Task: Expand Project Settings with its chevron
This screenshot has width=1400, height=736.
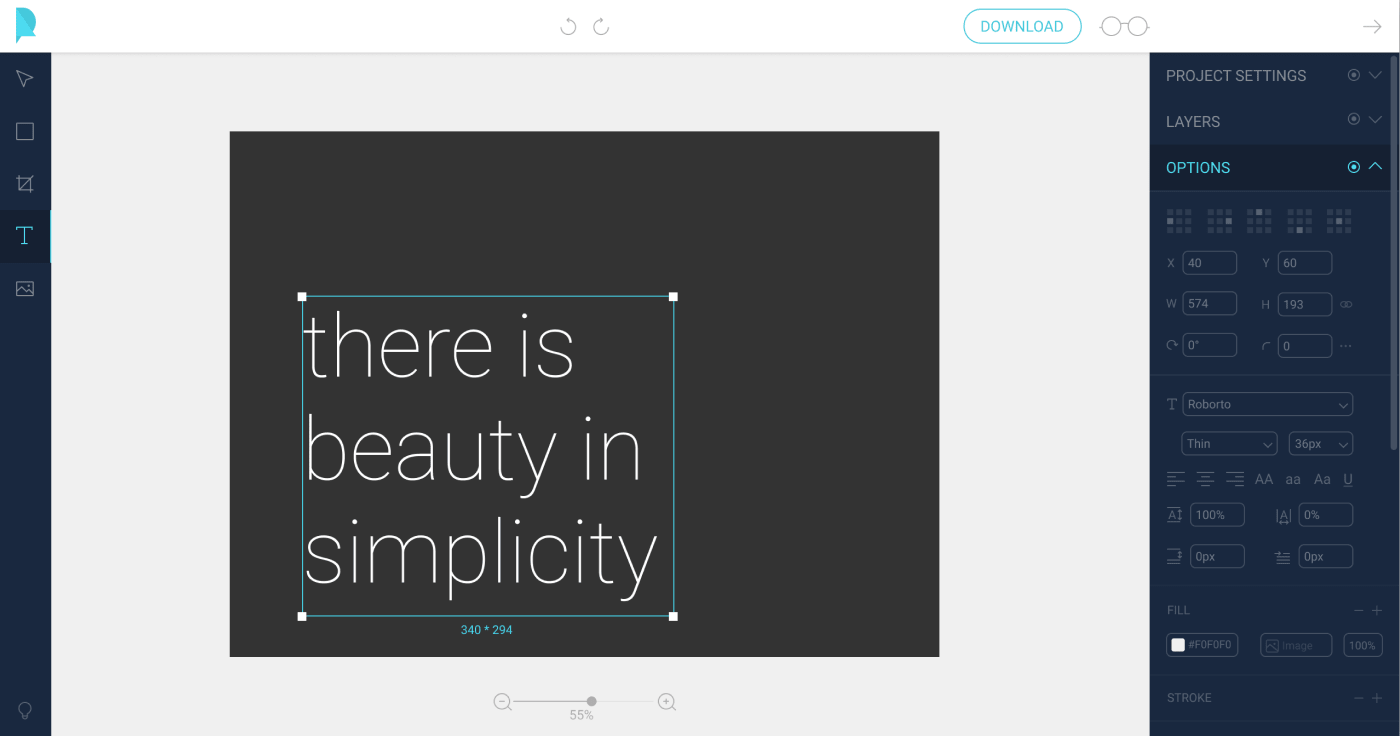Action: pyautogui.click(x=1375, y=75)
